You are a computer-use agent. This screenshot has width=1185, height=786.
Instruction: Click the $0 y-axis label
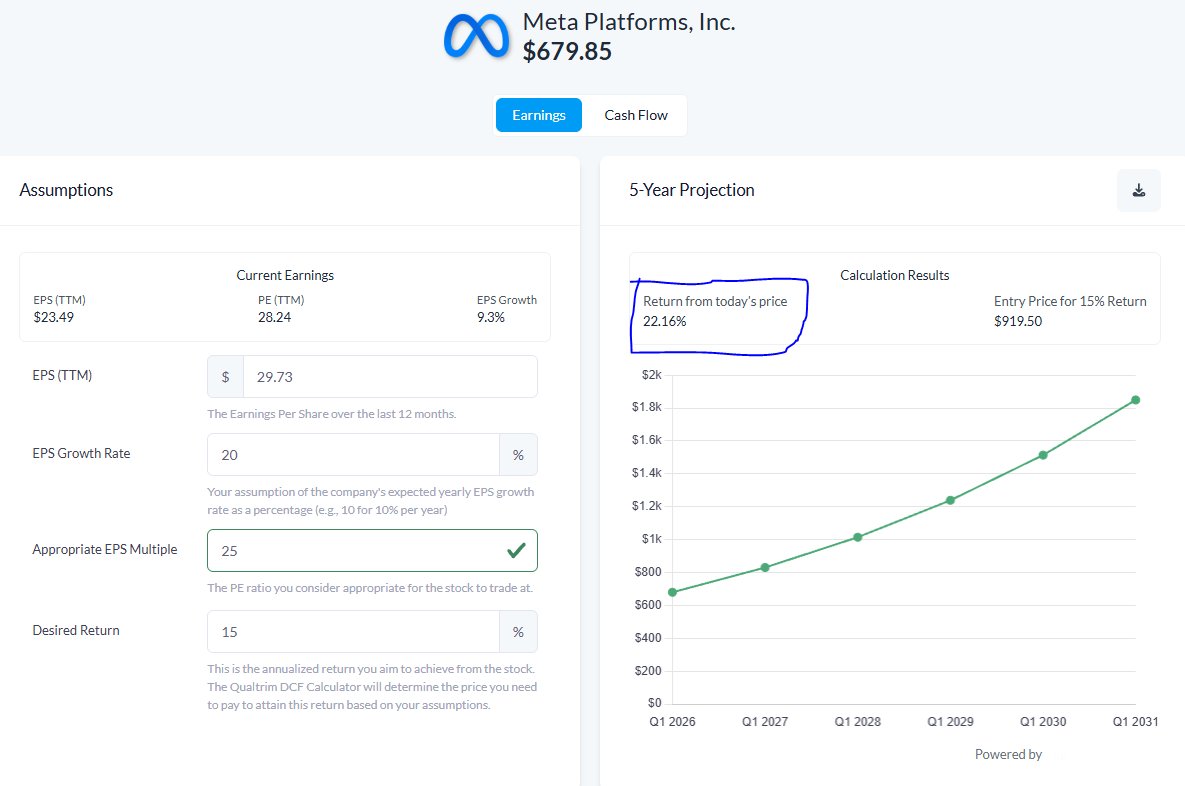pyautogui.click(x=654, y=703)
